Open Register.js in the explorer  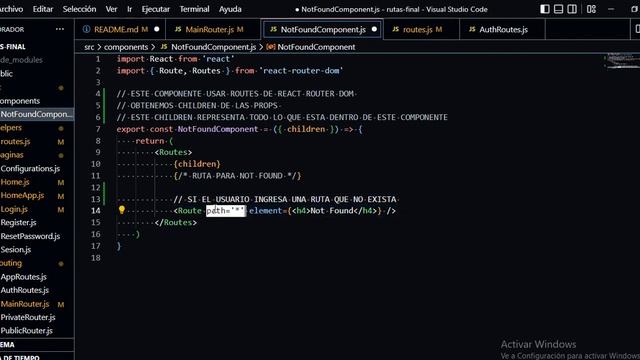point(37,222)
